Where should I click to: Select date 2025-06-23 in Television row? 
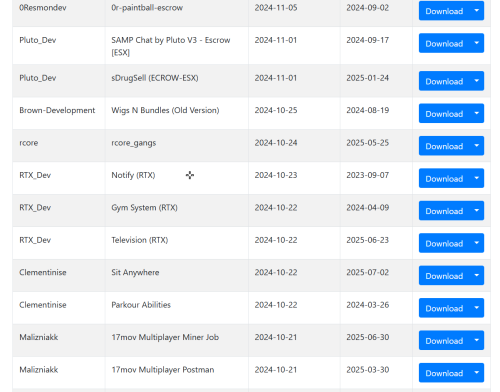point(368,240)
